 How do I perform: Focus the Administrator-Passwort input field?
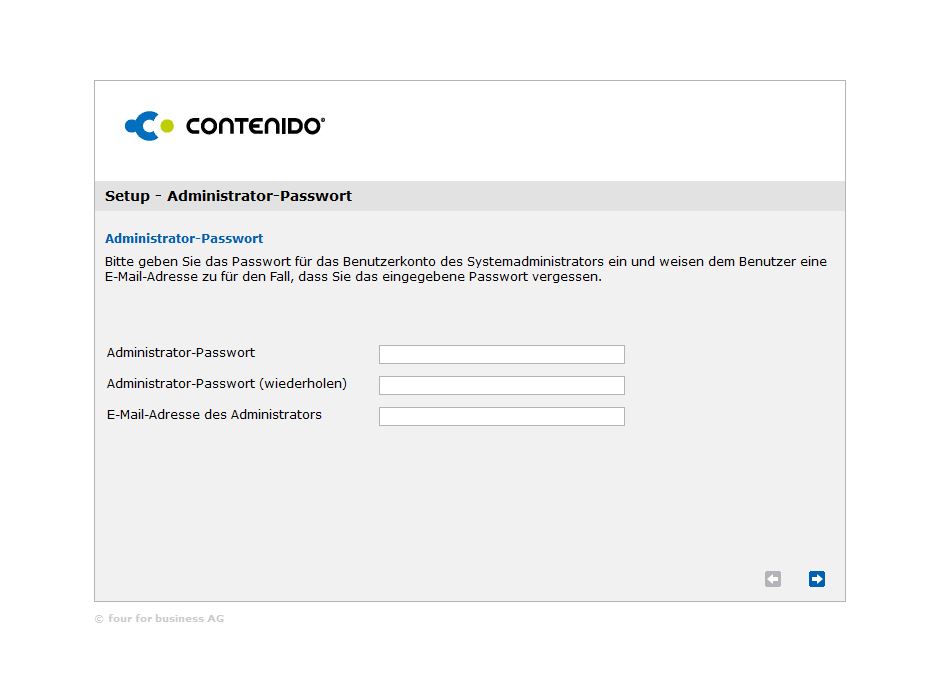tap(501, 354)
